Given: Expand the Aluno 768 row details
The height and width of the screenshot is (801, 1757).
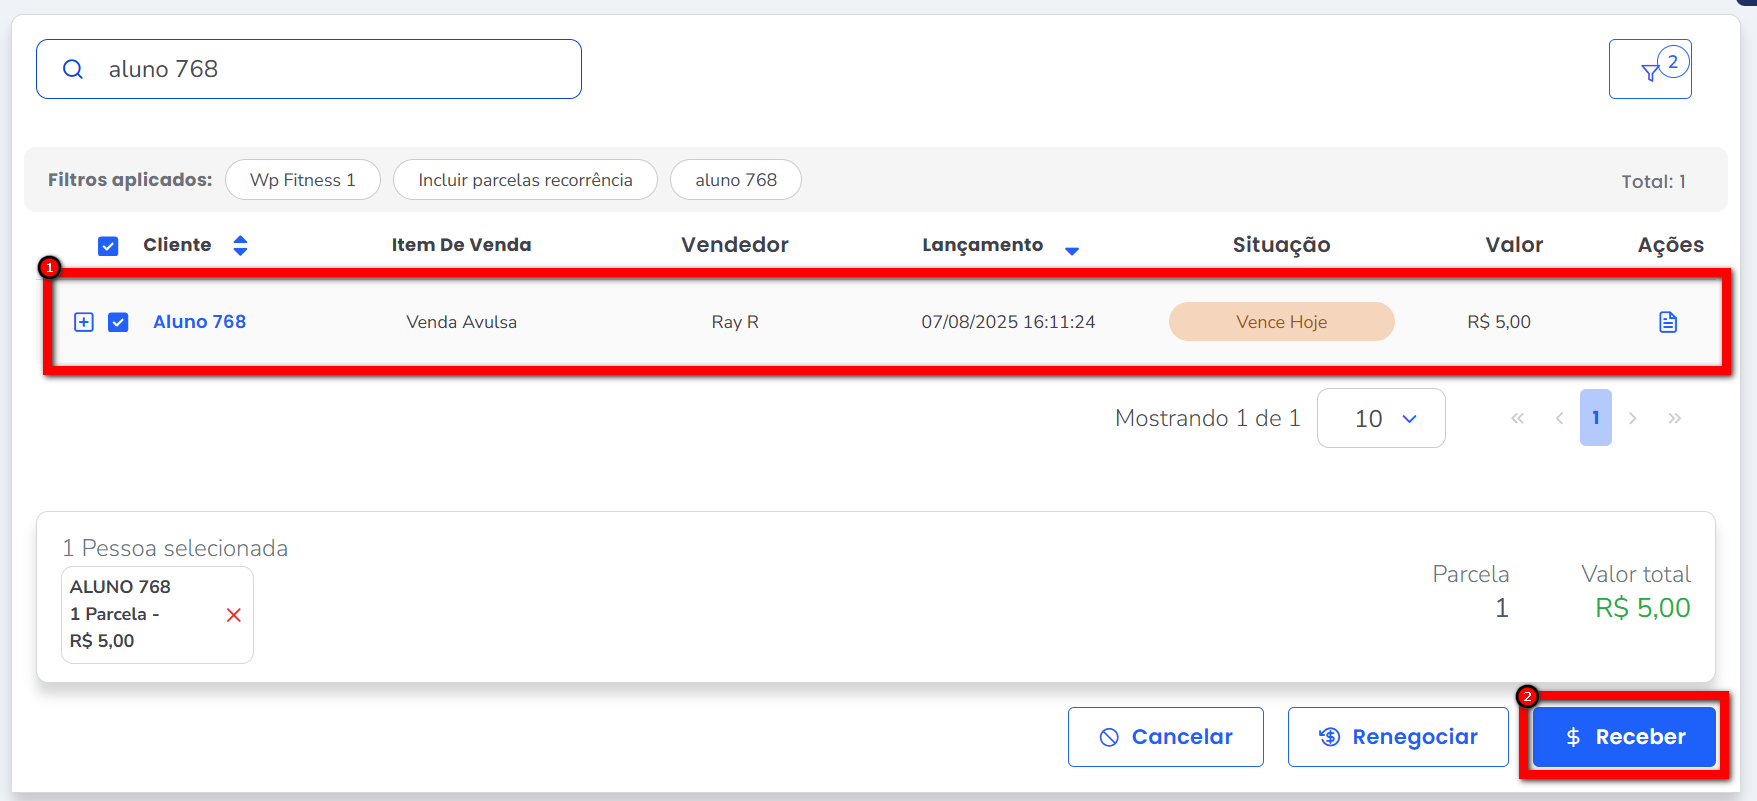Looking at the screenshot, I should coord(84,322).
